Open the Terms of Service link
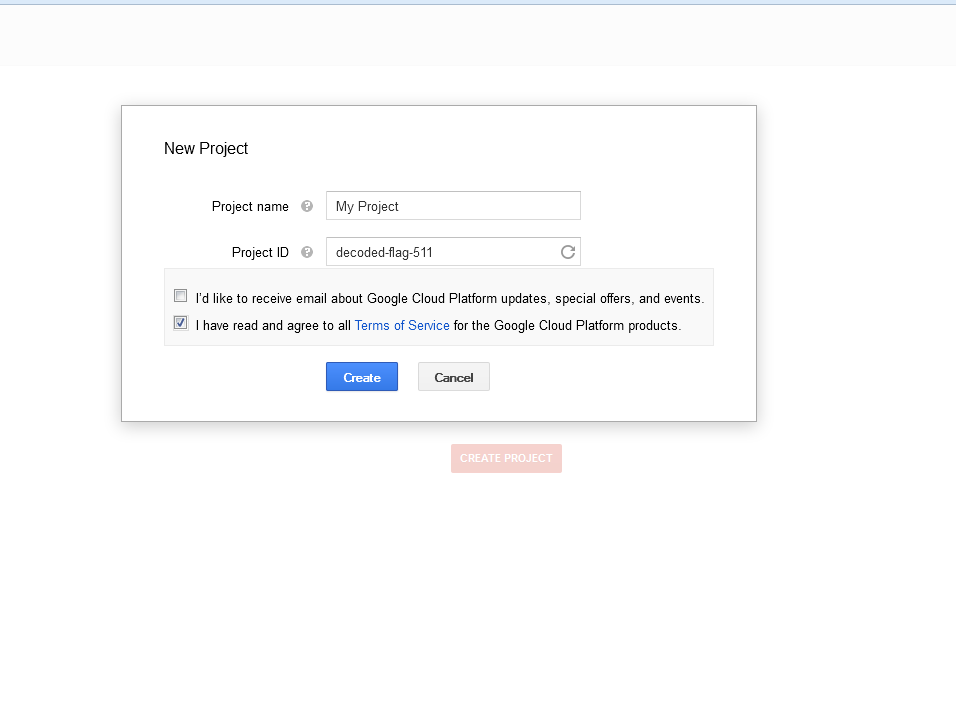The width and height of the screenshot is (956, 720). [x=402, y=326]
